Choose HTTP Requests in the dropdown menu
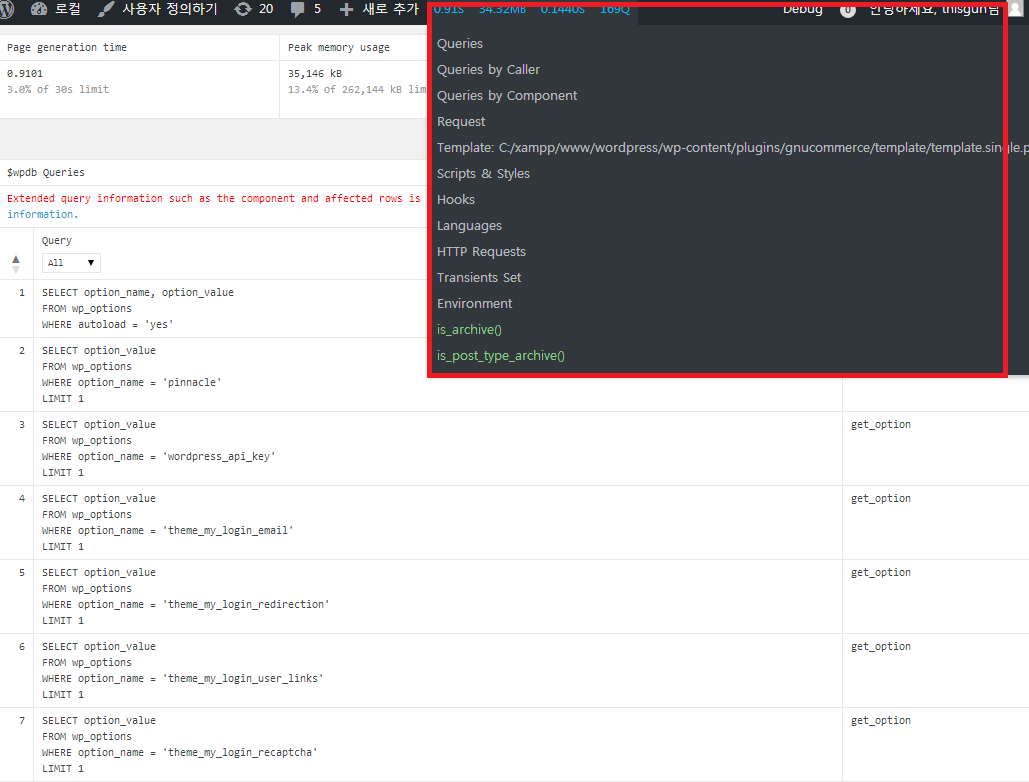Image resolution: width=1029 pixels, height=782 pixels. coord(481,252)
